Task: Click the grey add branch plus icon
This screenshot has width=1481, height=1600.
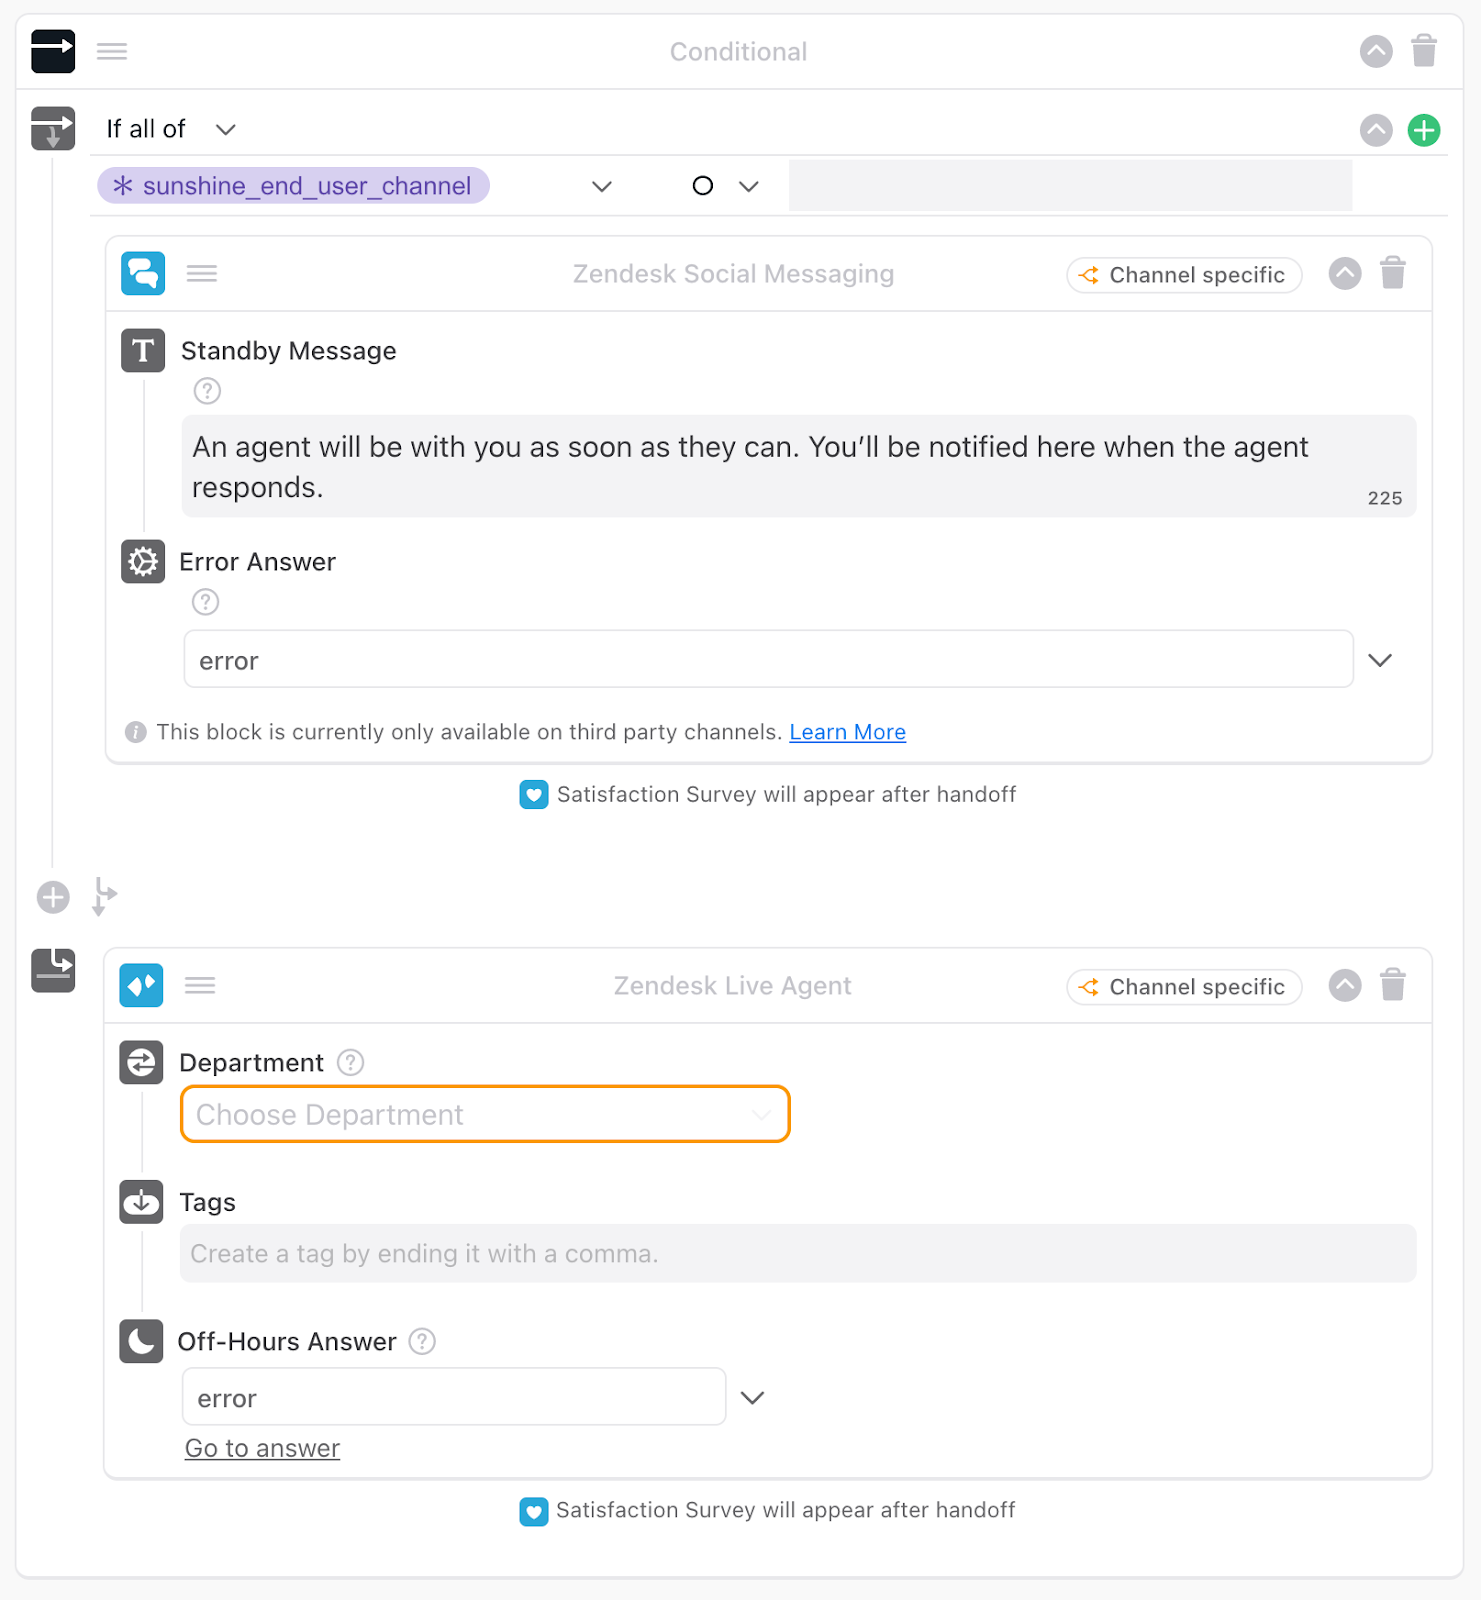Action: tap(53, 897)
